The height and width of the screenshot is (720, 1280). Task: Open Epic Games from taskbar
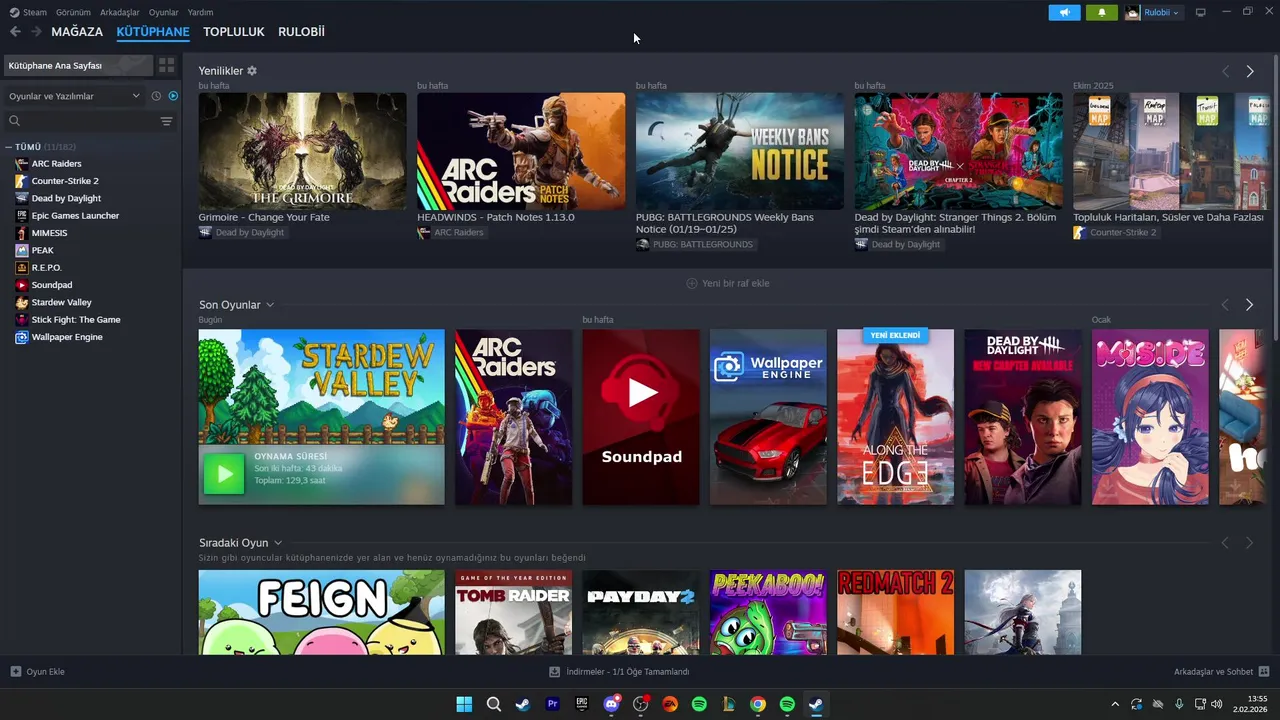coord(582,704)
